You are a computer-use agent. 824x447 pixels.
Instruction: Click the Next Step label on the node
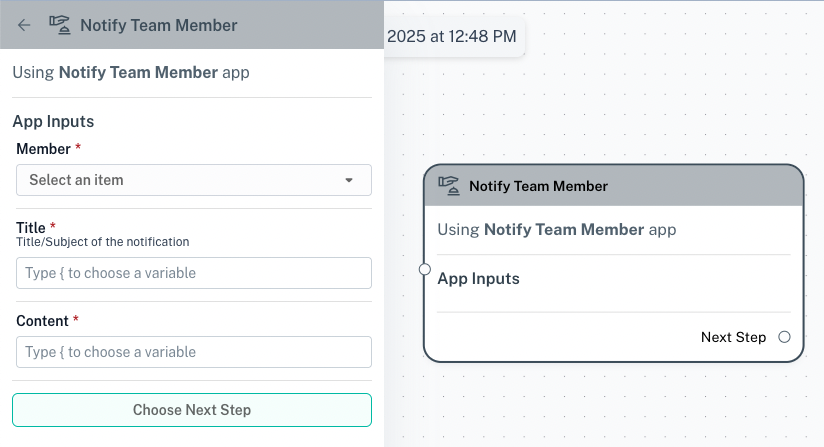[733, 337]
